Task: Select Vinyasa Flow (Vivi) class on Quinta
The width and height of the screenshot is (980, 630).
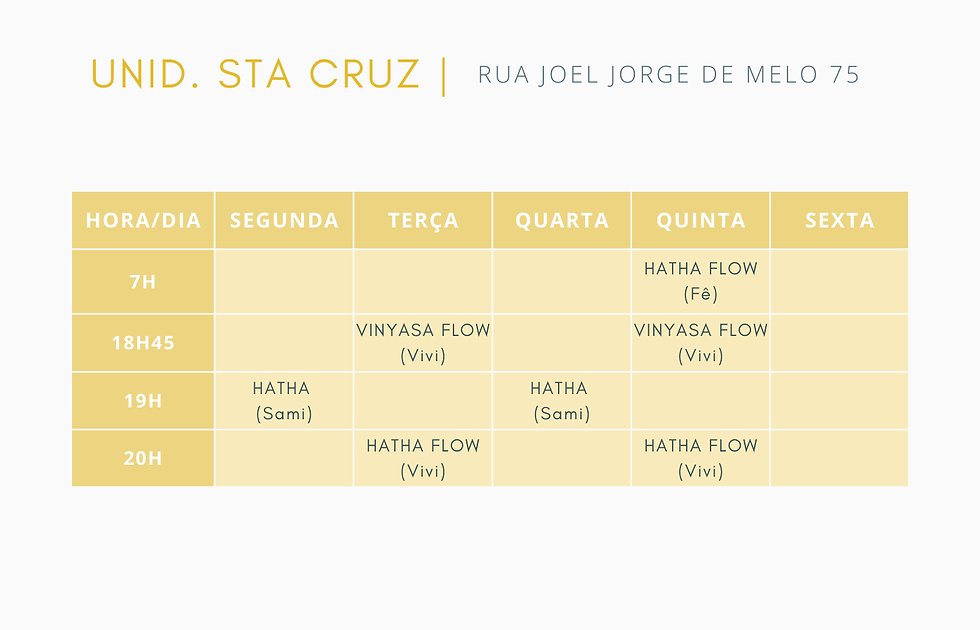Action: (x=701, y=342)
